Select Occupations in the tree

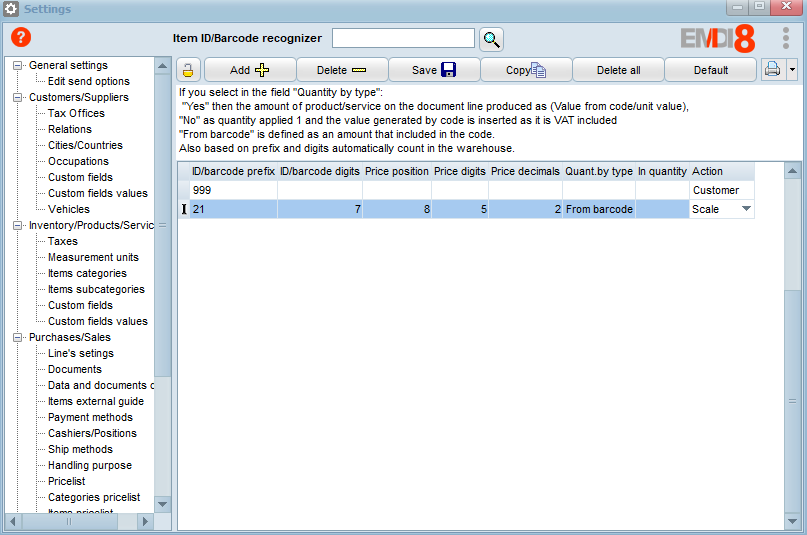pyautogui.click(x=78, y=161)
